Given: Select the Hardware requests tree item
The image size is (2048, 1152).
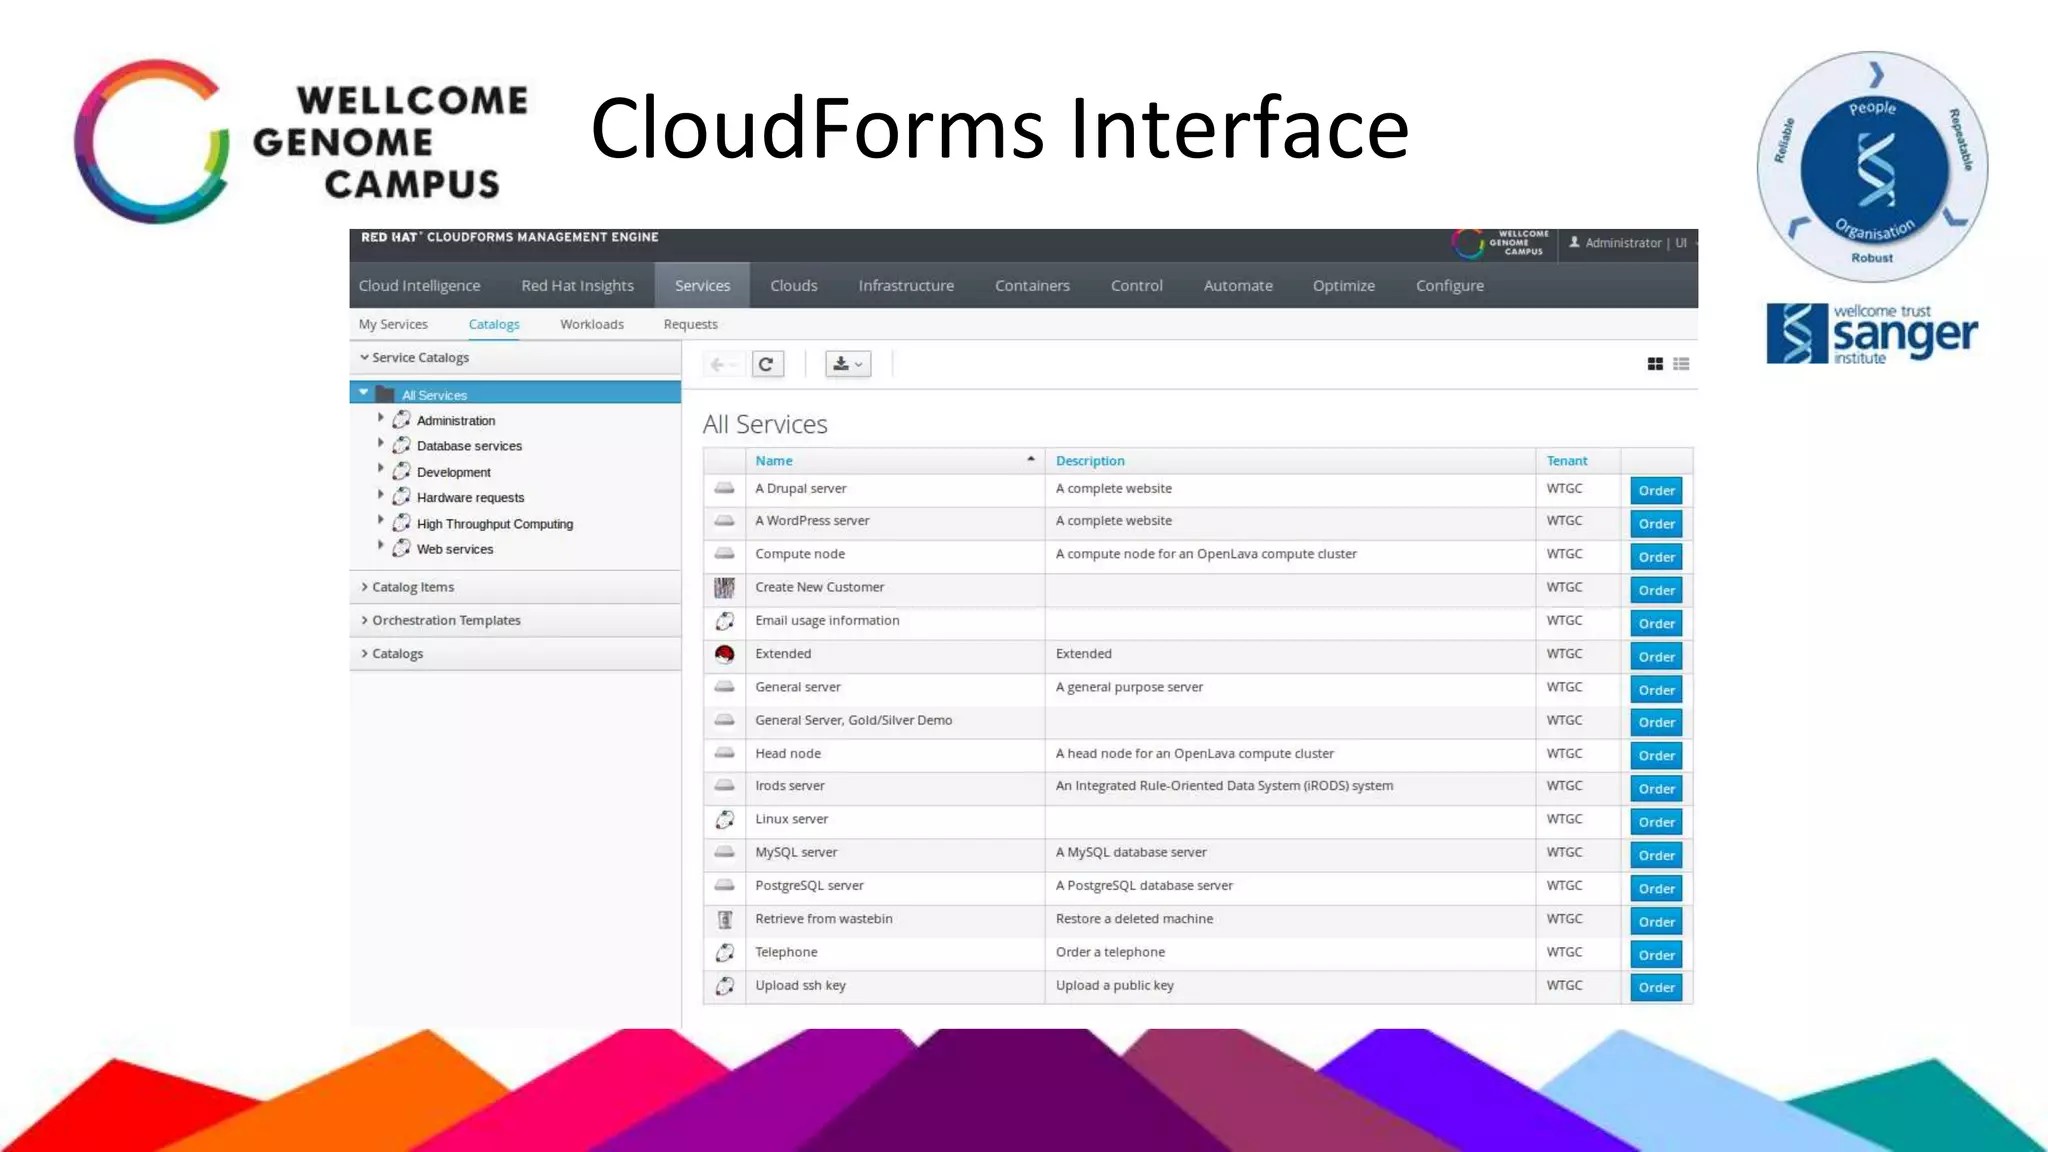Looking at the screenshot, I should click(x=470, y=497).
